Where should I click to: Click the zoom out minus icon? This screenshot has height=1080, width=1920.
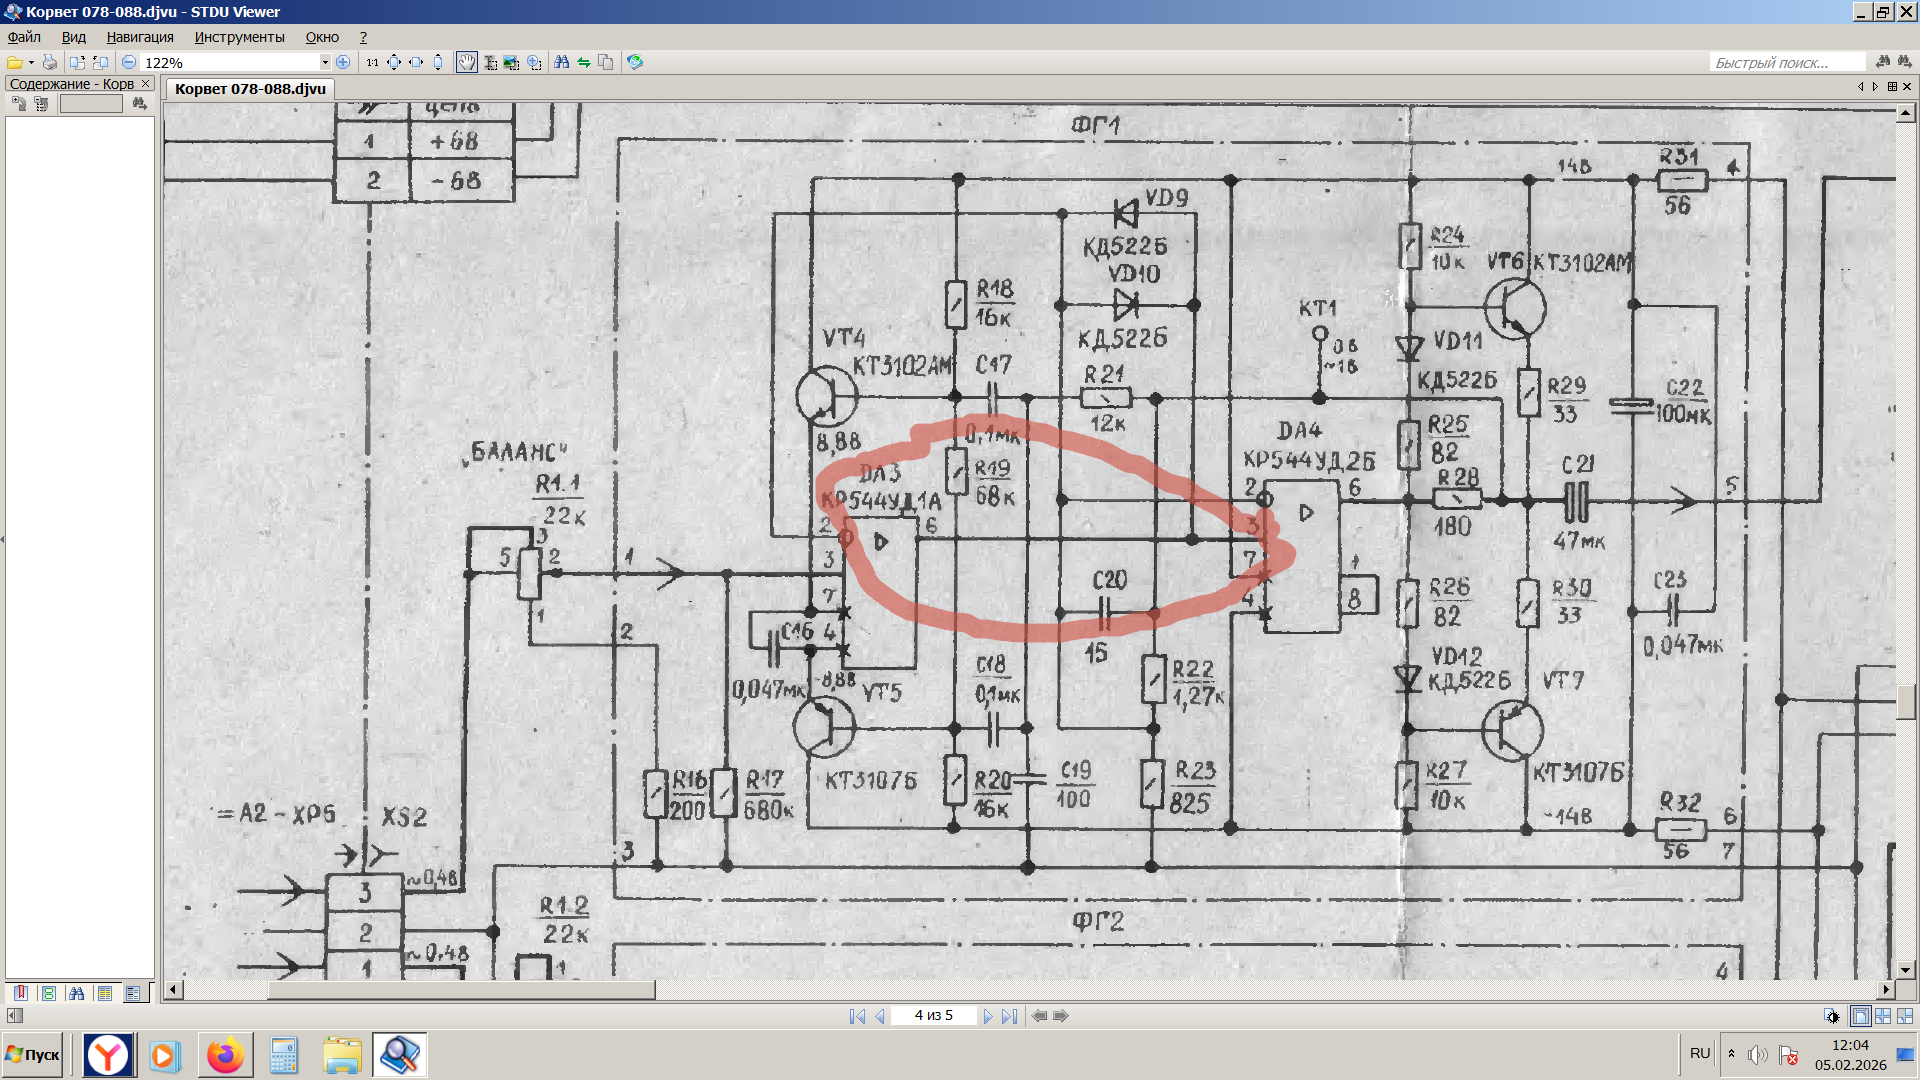129,62
